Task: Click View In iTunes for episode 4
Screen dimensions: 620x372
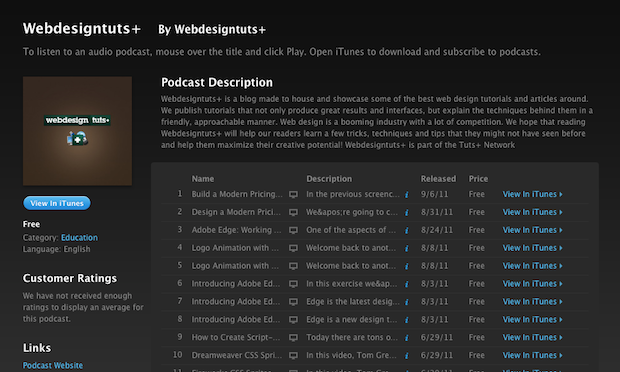Action: coord(532,248)
